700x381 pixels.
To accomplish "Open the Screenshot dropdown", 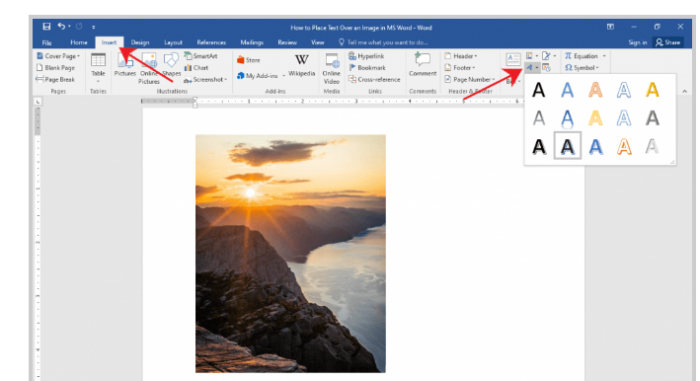I will tap(206, 79).
